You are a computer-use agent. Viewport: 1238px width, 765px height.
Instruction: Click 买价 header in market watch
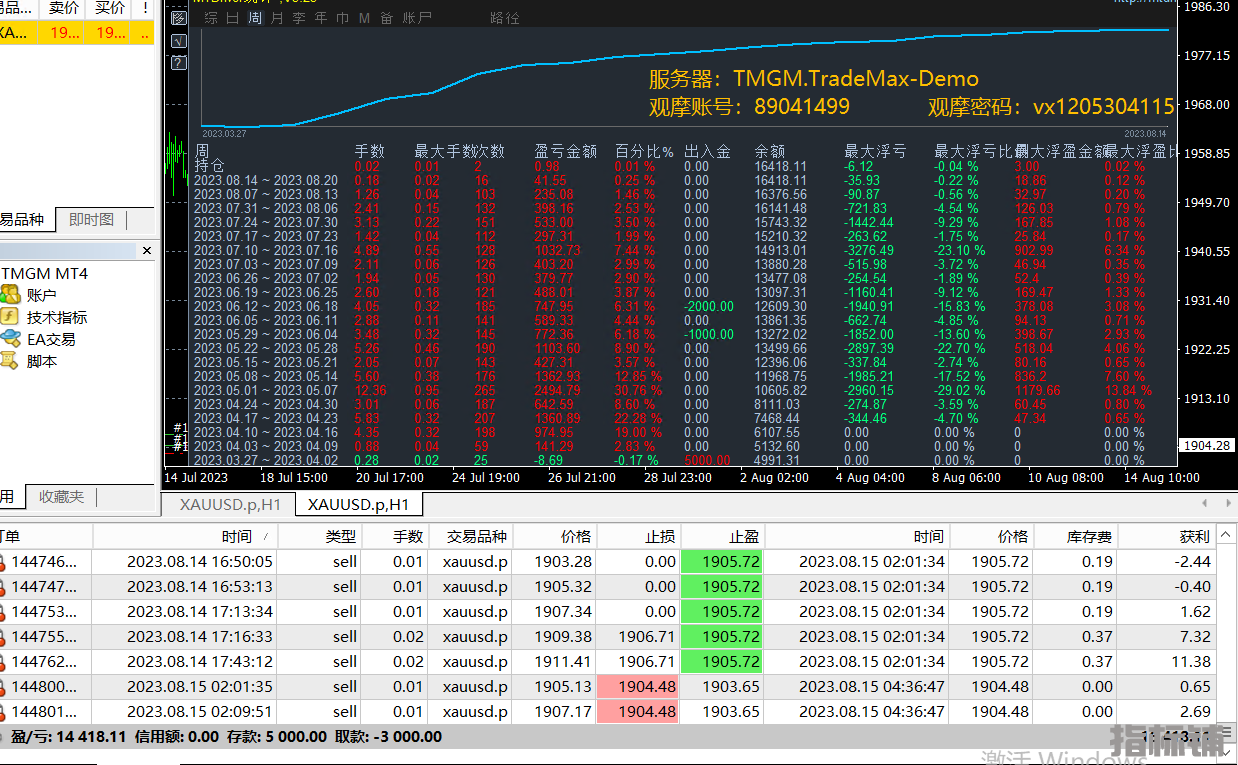(x=109, y=8)
